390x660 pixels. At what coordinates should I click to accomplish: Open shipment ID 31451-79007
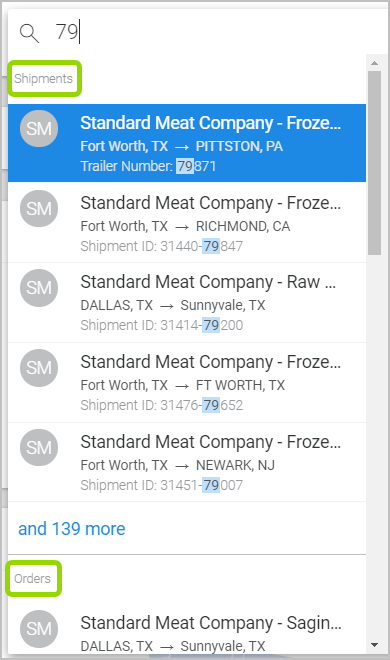pyautogui.click(x=187, y=462)
